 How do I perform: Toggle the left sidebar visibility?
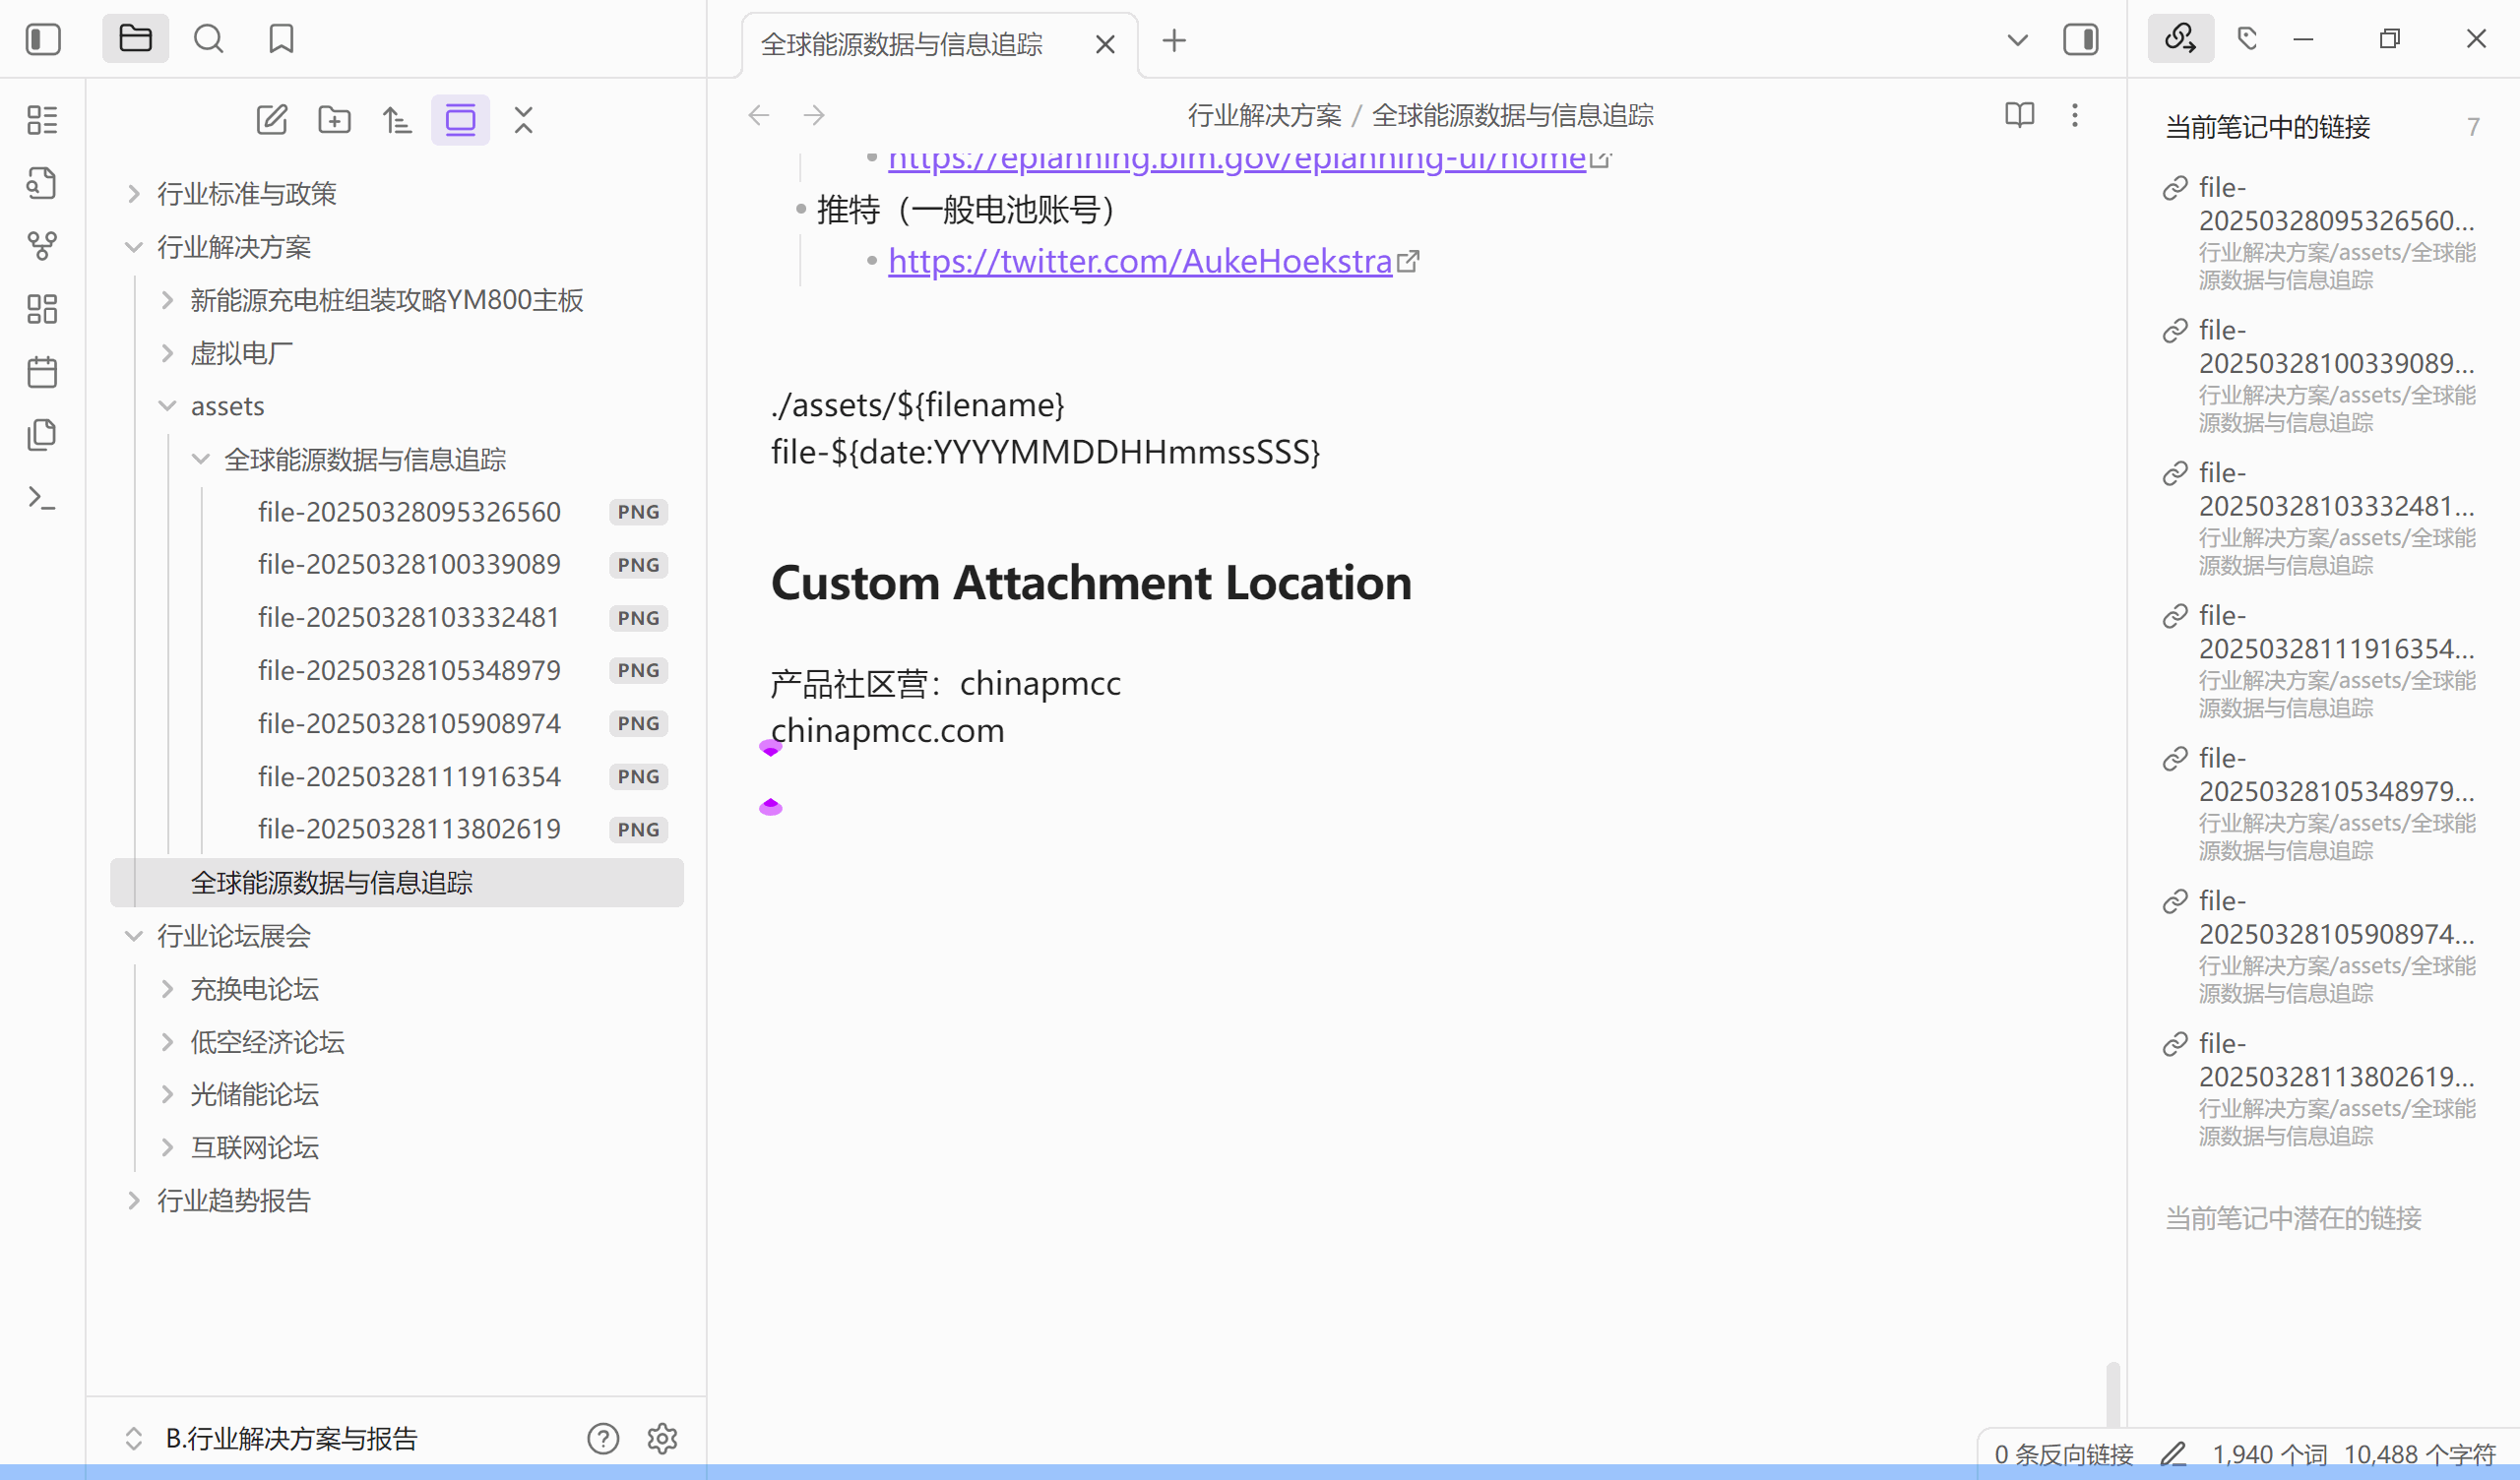coord(42,39)
